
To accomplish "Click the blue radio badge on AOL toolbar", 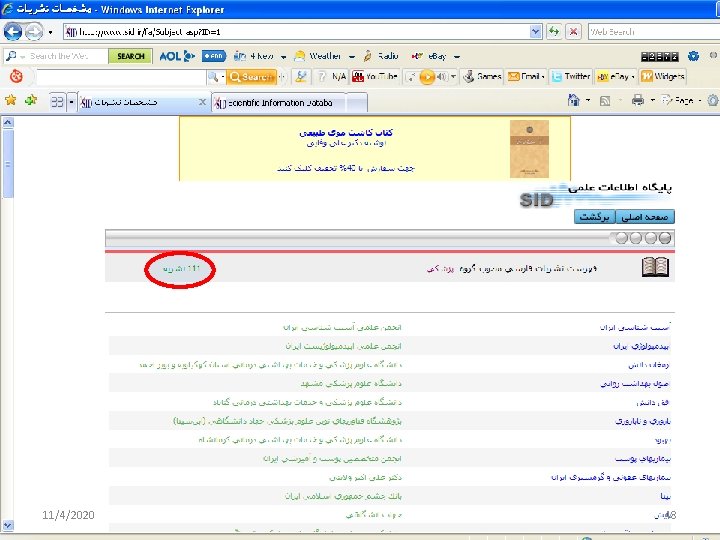I will point(214,56).
